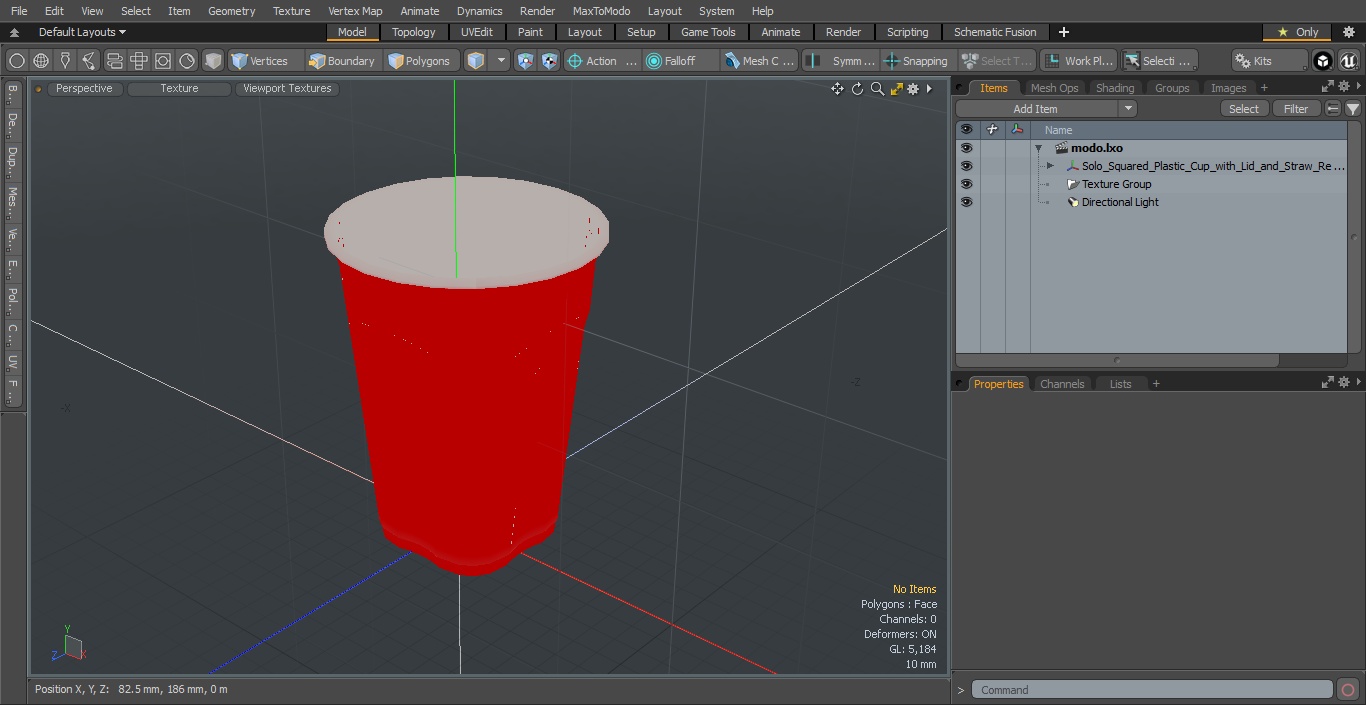Open the Work Plane menu

[x=1078, y=61]
